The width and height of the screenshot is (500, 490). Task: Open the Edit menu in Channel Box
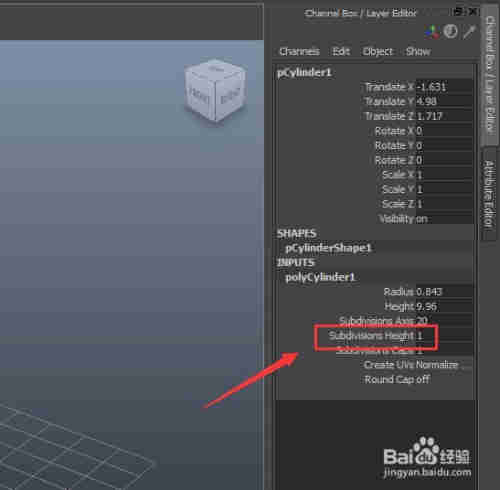341,51
